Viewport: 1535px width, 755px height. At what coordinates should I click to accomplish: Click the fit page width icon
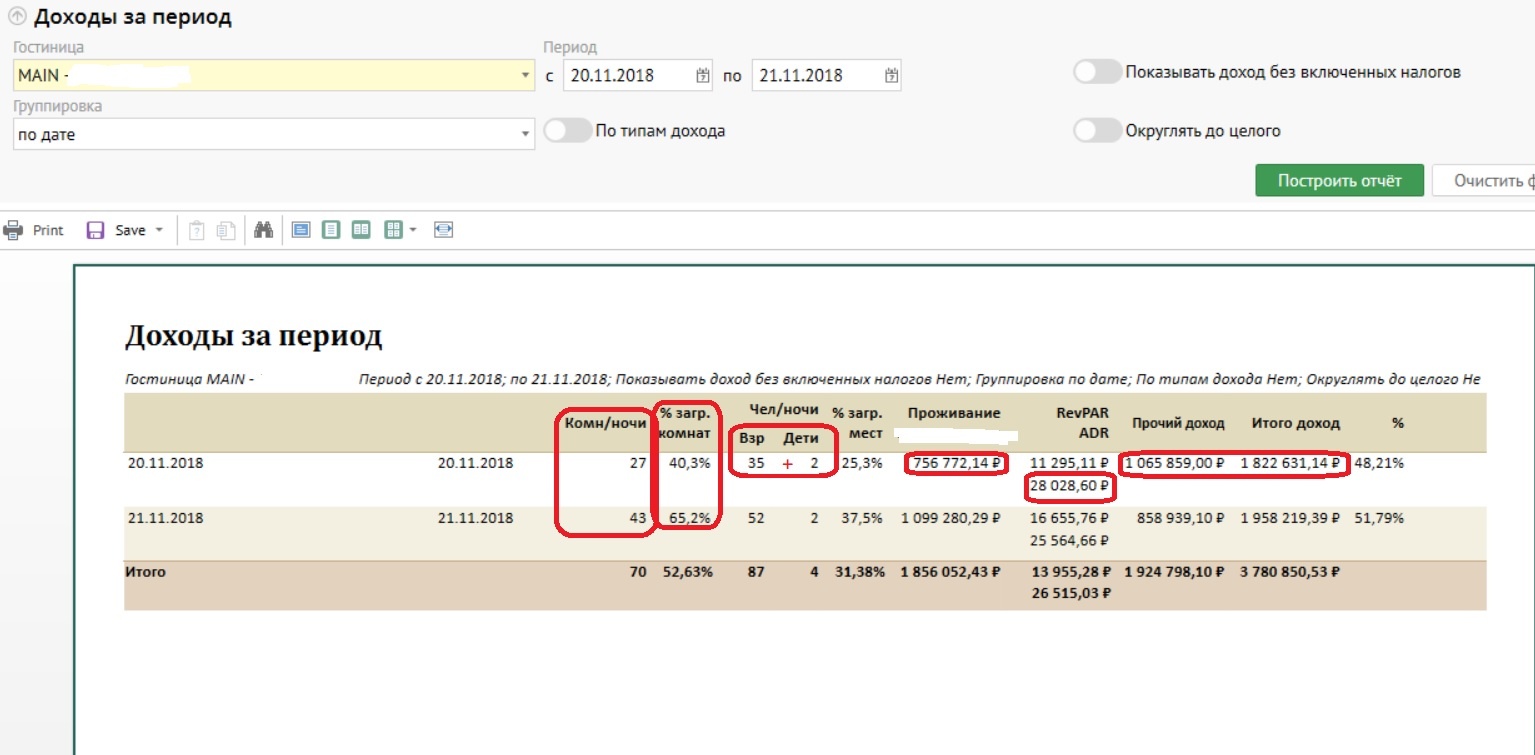(x=444, y=230)
